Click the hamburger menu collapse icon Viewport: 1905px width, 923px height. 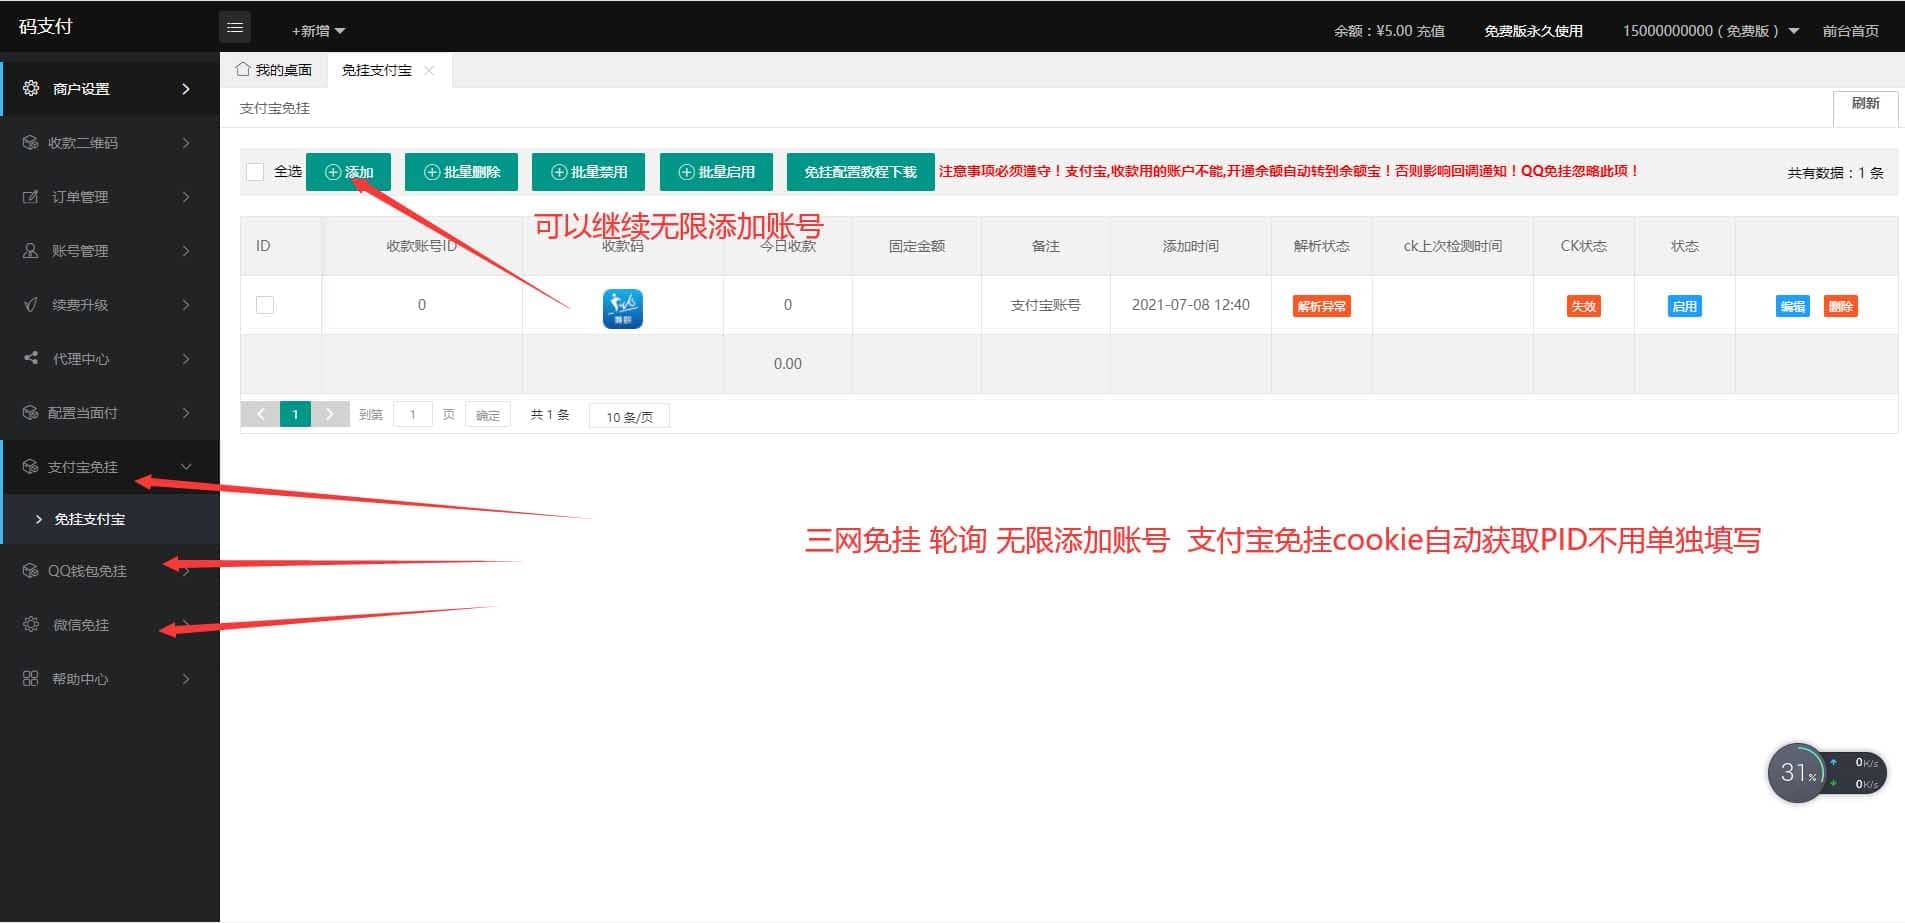pos(235,28)
